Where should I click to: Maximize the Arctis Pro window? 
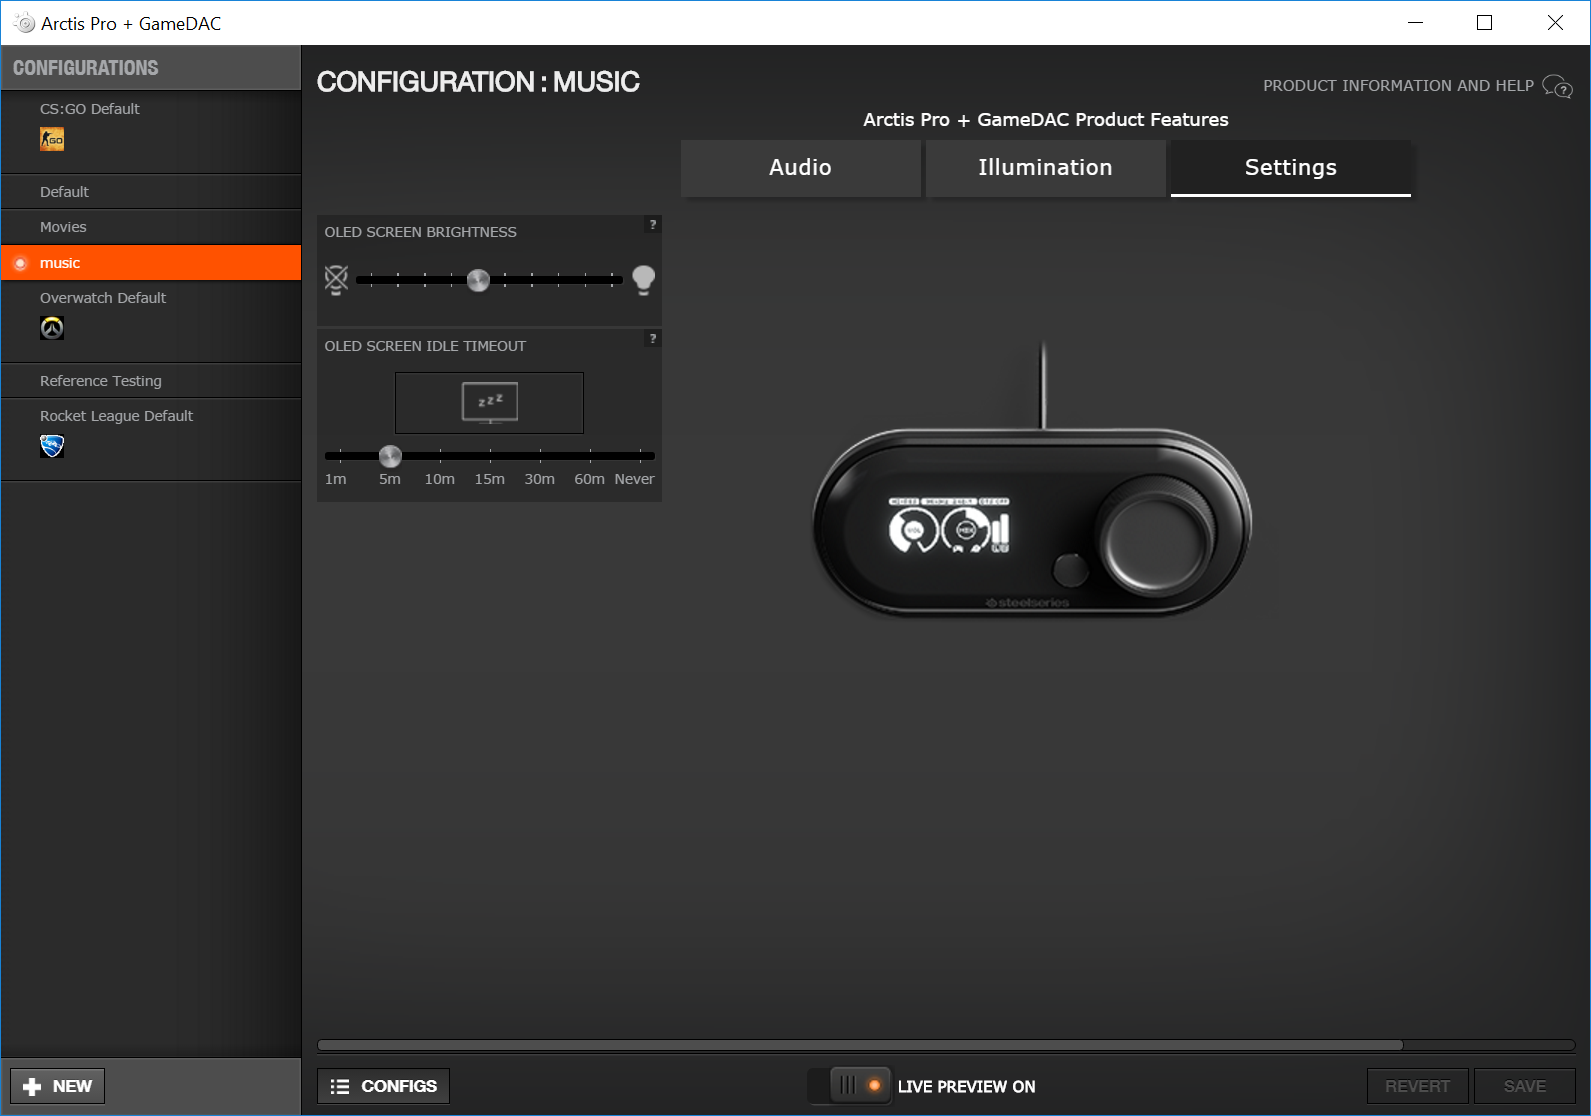click(x=1485, y=23)
